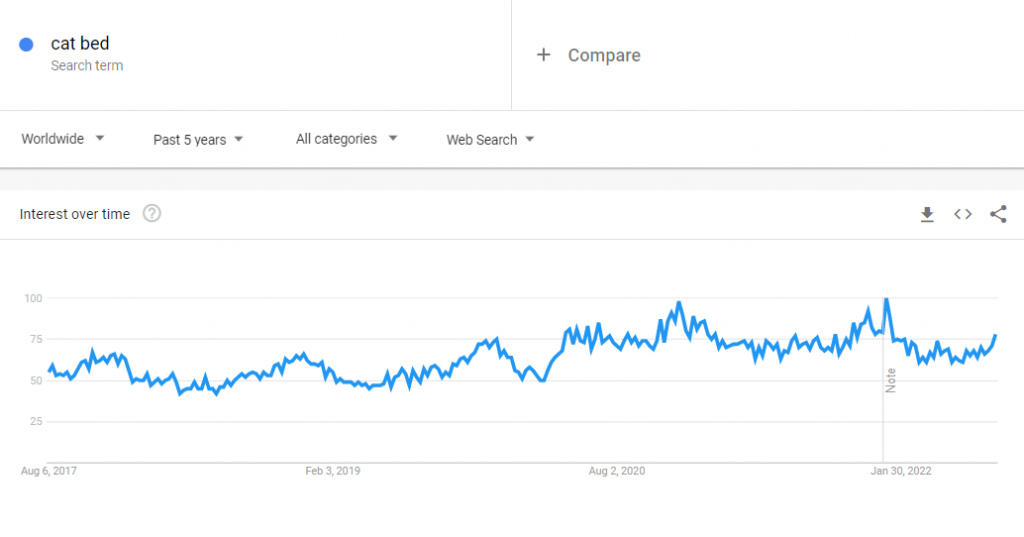Open help for Interest over time
This screenshot has width=1024, height=537.
(x=152, y=213)
